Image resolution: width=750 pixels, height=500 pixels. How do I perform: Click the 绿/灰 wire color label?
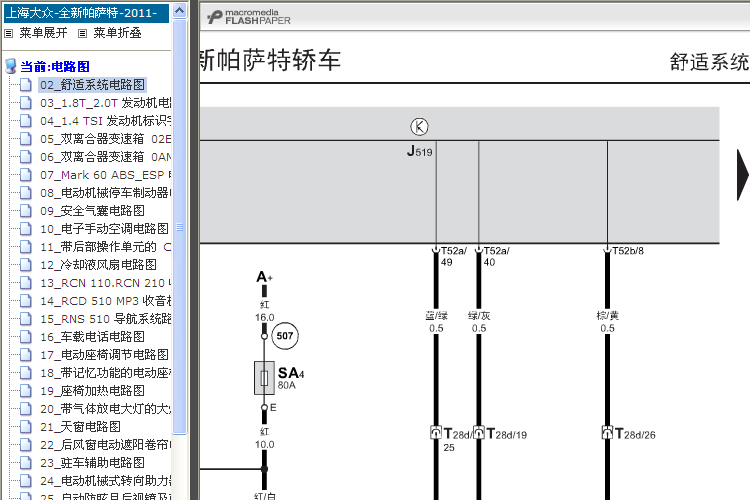[479, 316]
